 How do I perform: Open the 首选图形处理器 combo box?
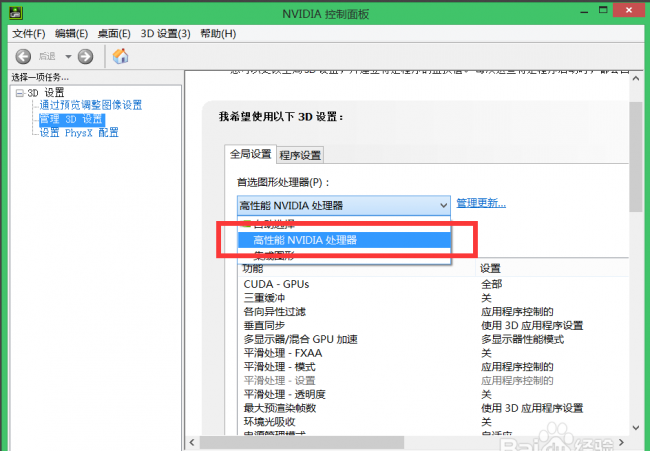coord(344,205)
